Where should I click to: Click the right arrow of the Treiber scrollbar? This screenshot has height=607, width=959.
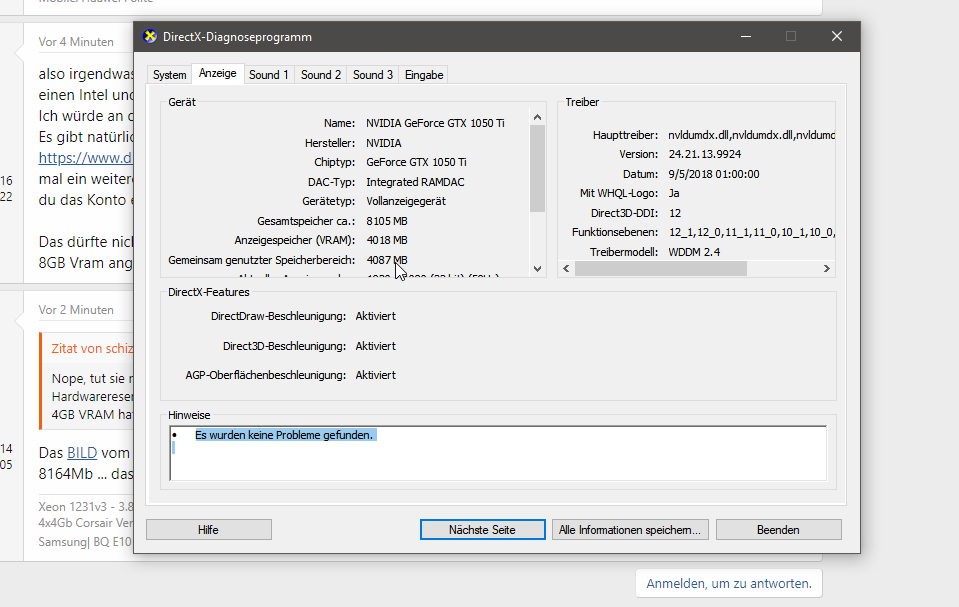826,268
